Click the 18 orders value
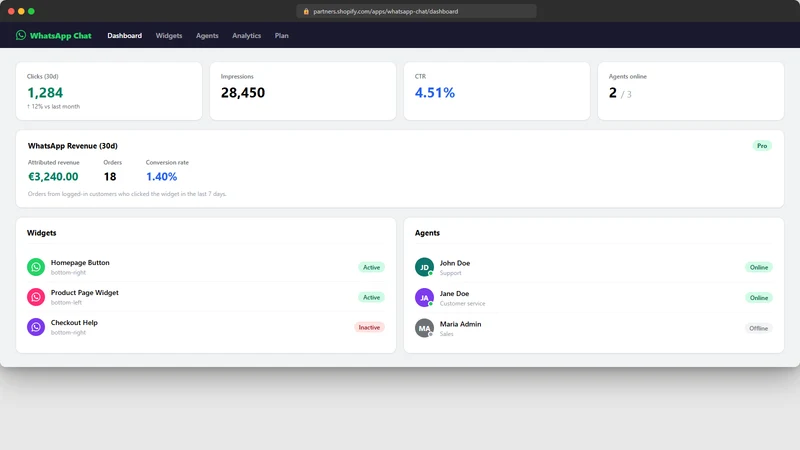Screen dimensions: 800x450 pyautogui.click(x=110, y=177)
